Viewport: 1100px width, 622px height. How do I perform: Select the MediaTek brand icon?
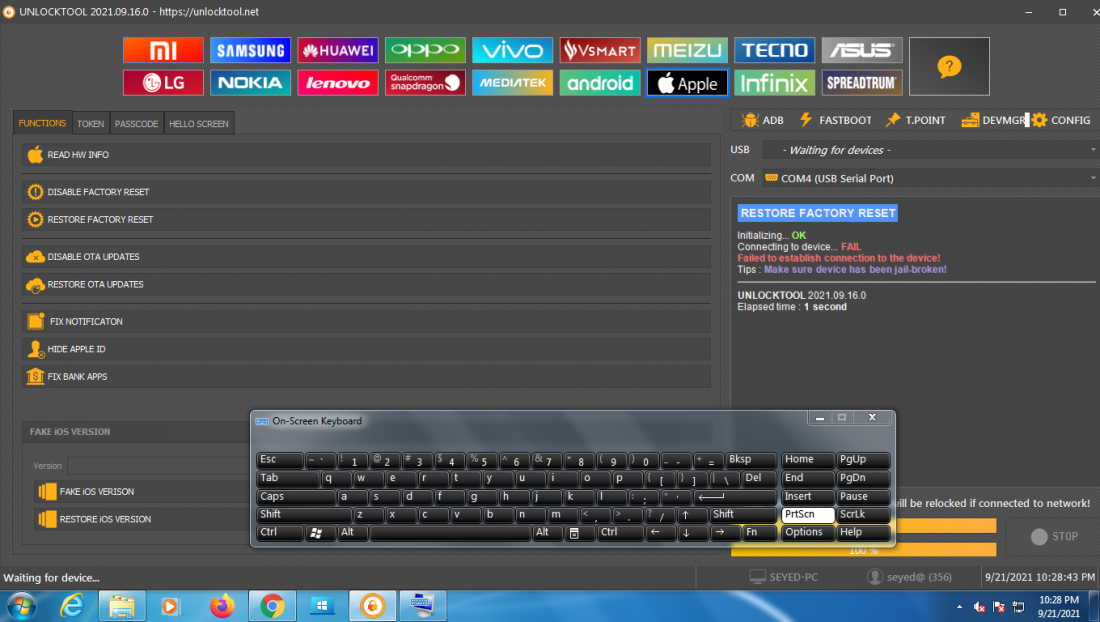pos(513,83)
